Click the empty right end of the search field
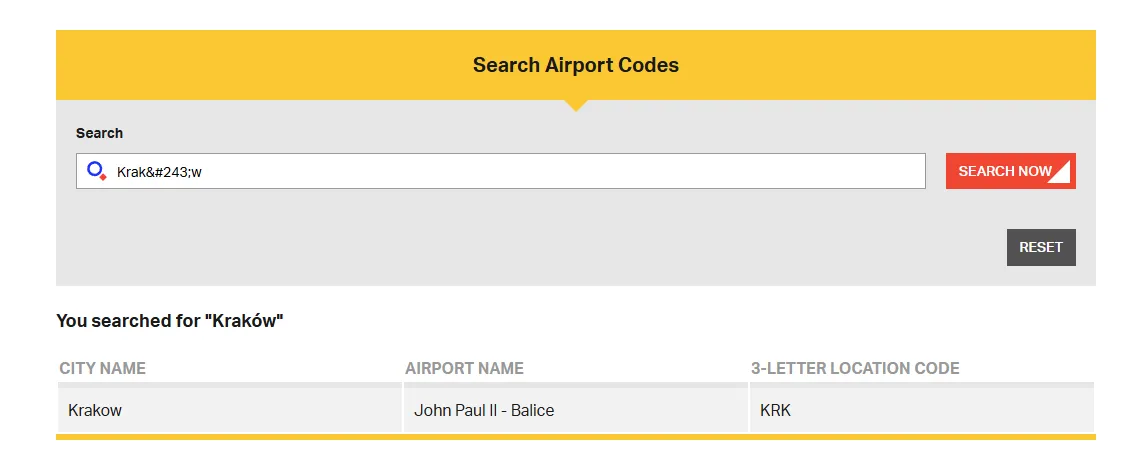1129x472 pixels. coord(850,171)
